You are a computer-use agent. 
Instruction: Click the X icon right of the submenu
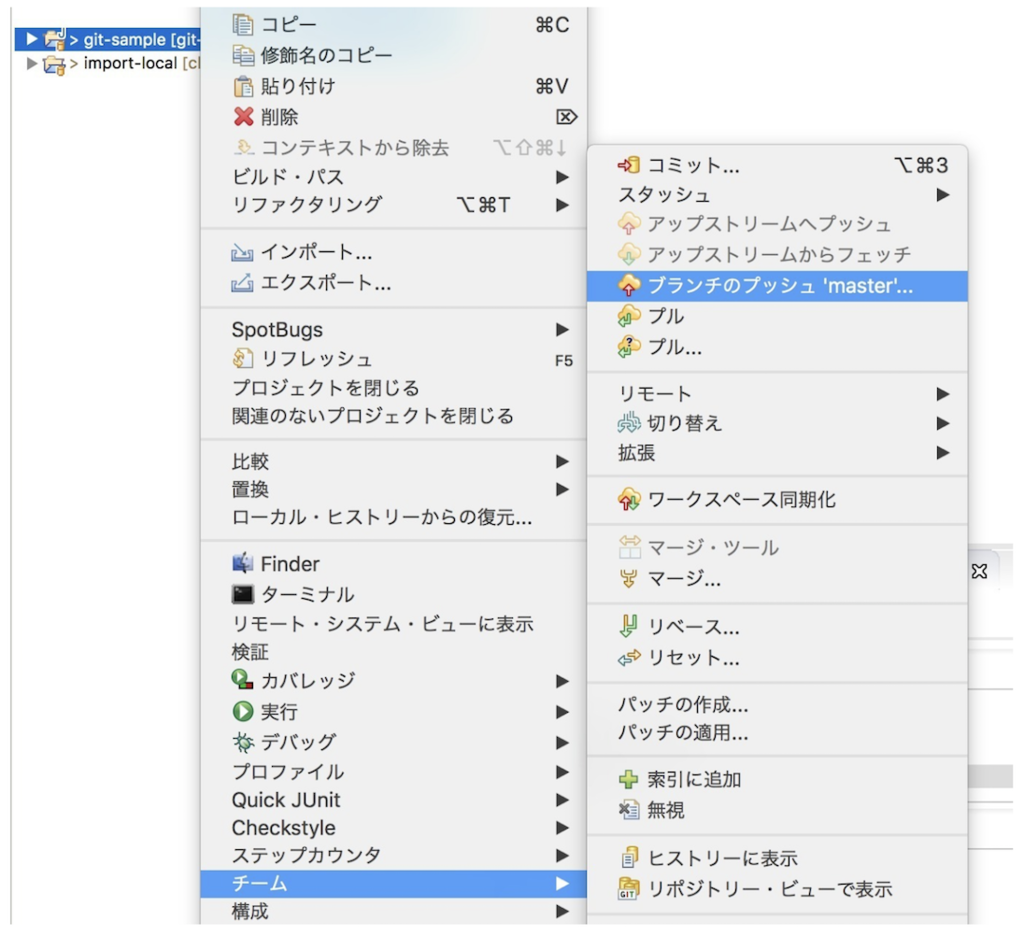point(979,572)
